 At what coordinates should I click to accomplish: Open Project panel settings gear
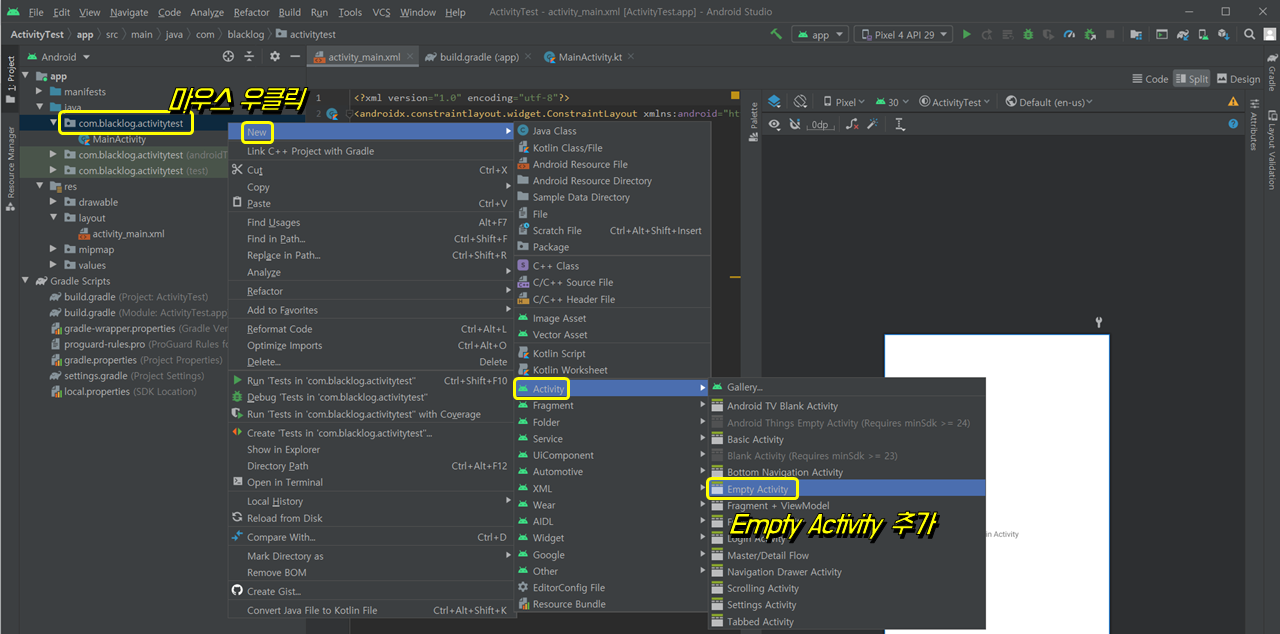[275, 57]
